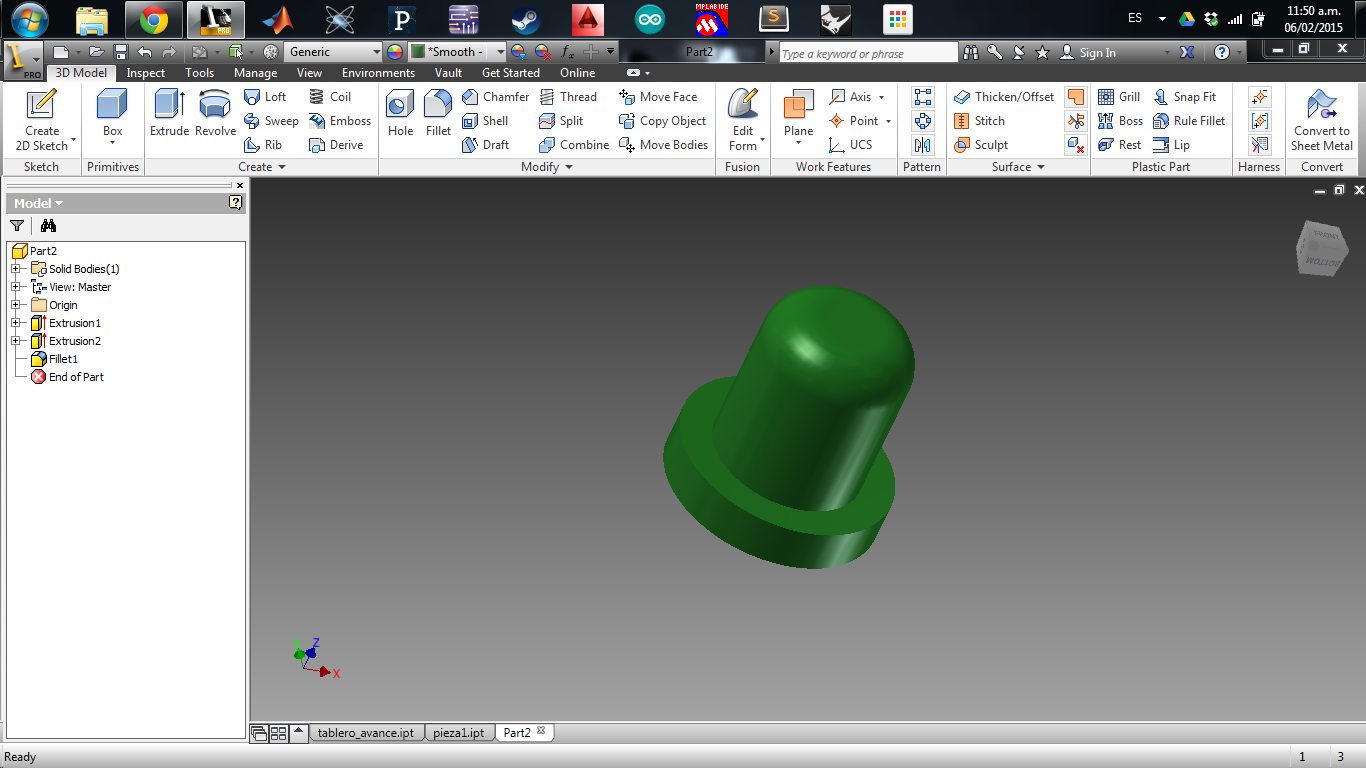The height and width of the screenshot is (768, 1366).
Task: Click the Snap Fit tool
Action: pyautogui.click(x=1184, y=97)
